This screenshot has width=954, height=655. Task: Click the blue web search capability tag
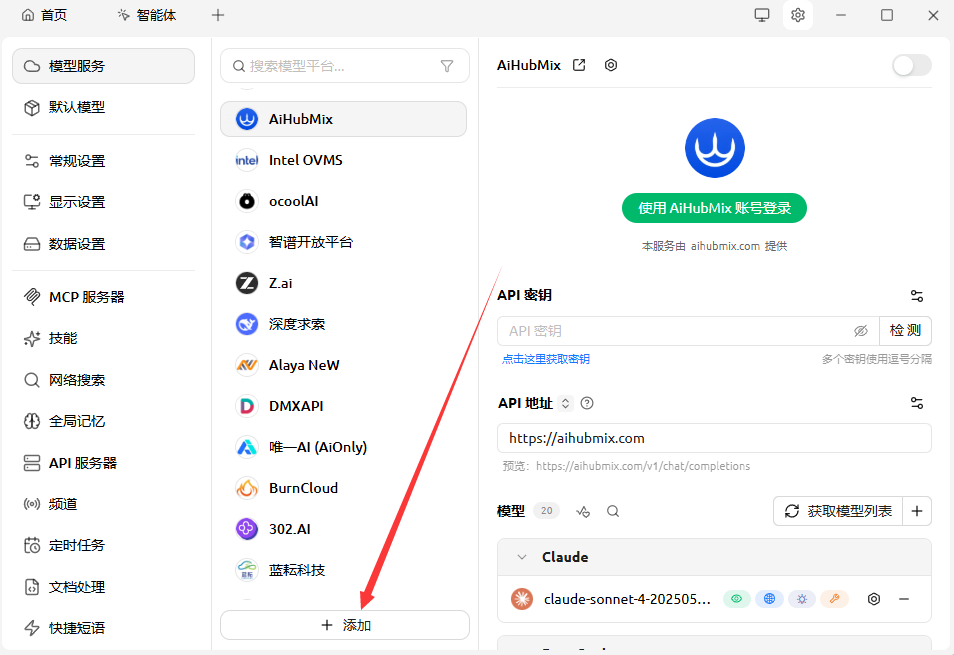pyautogui.click(x=769, y=599)
